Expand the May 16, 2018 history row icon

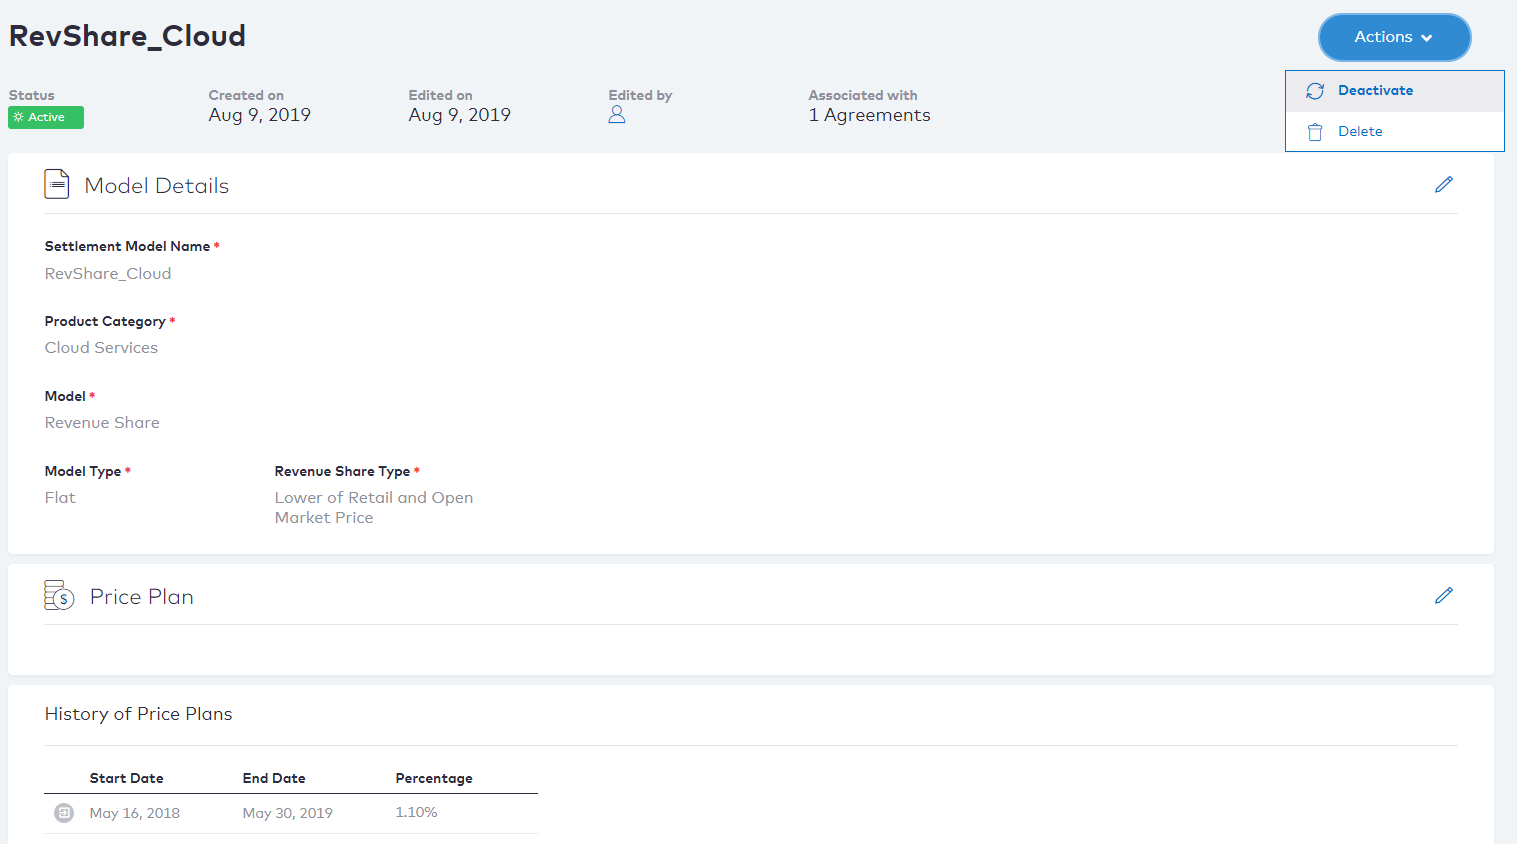(64, 813)
